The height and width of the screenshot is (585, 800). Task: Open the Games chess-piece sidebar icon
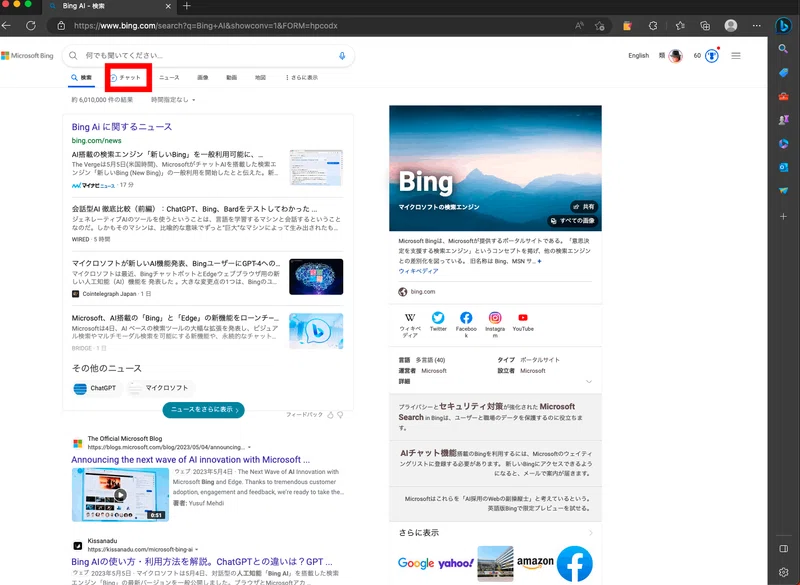click(x=783, y=120)
